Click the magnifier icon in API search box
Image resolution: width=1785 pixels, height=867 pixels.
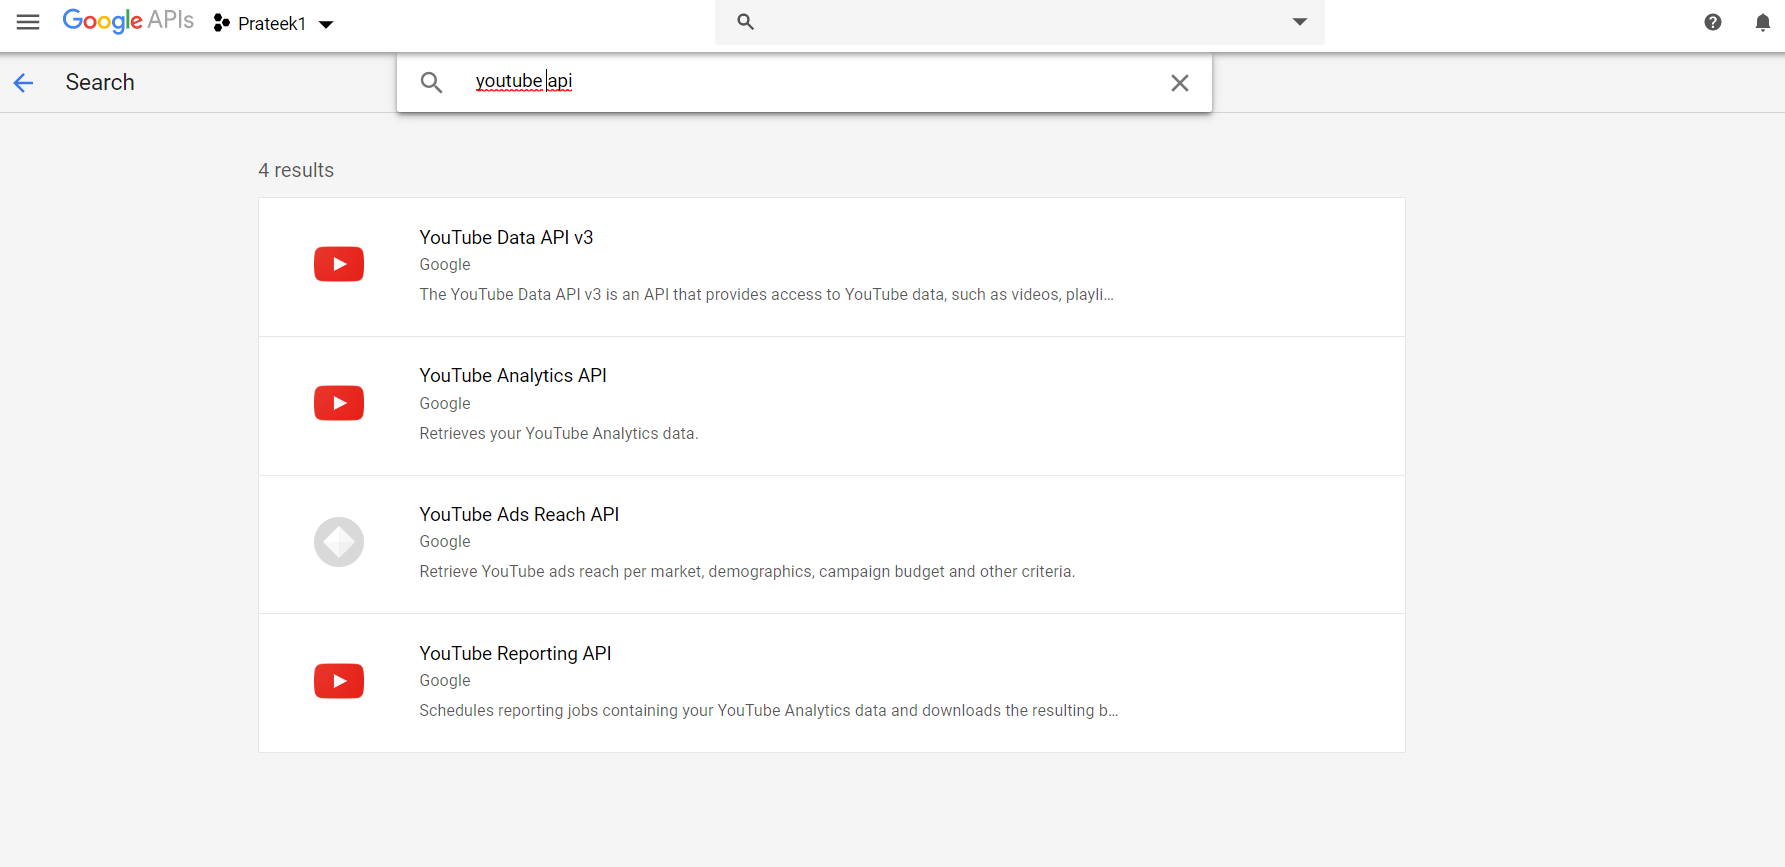click(x=431, y=82)
